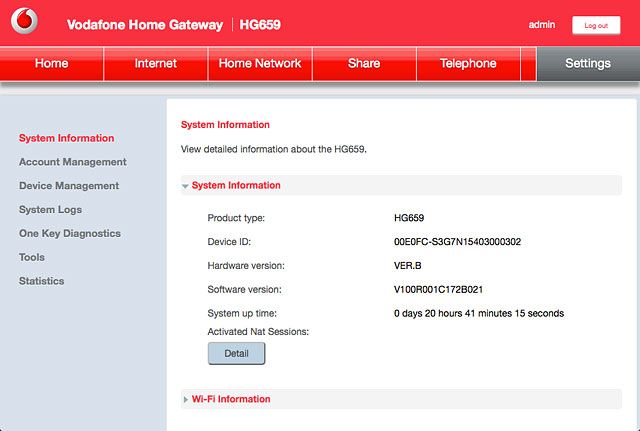View Statistics page
This screenshot has width=640, height=431.
(x=41, y=281)
